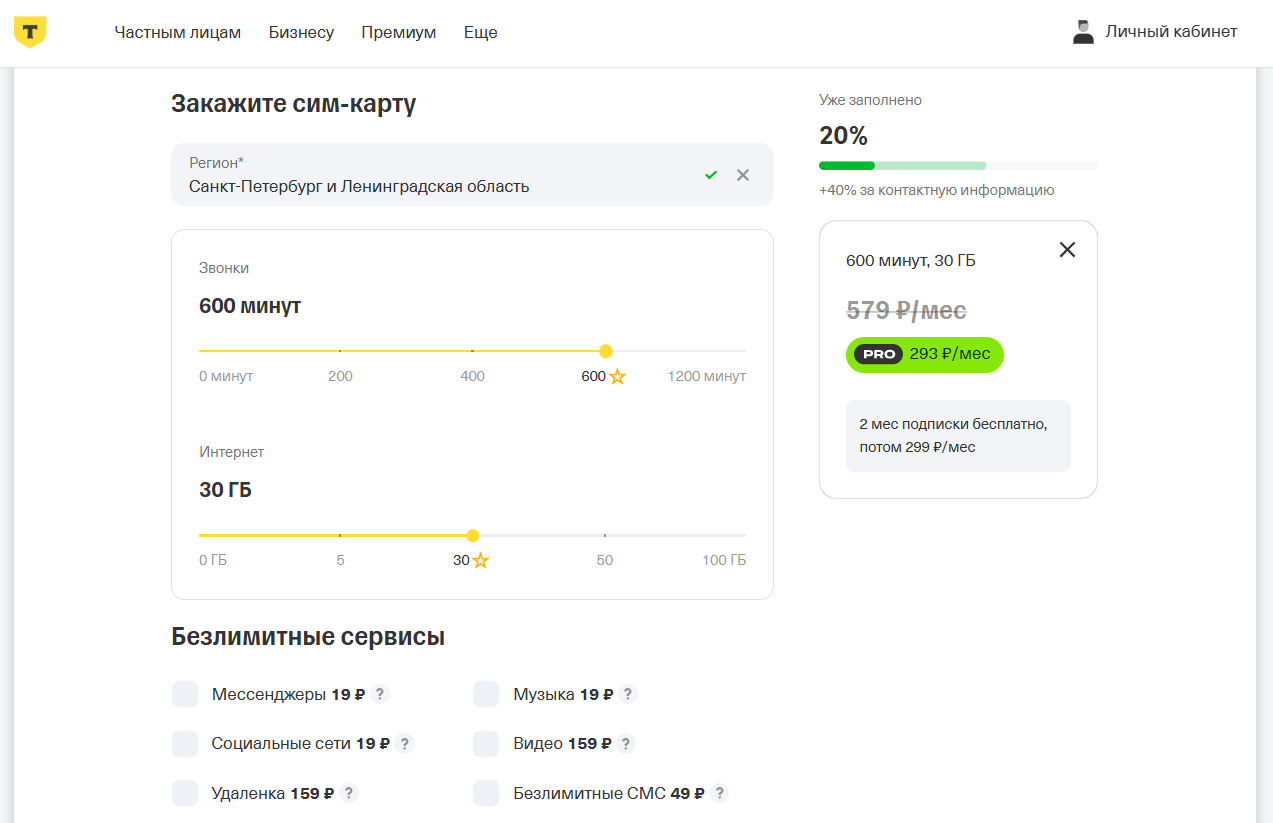
Task: Close the 600 минут, 30 ГБ summary card
Action: point(1067,250)
